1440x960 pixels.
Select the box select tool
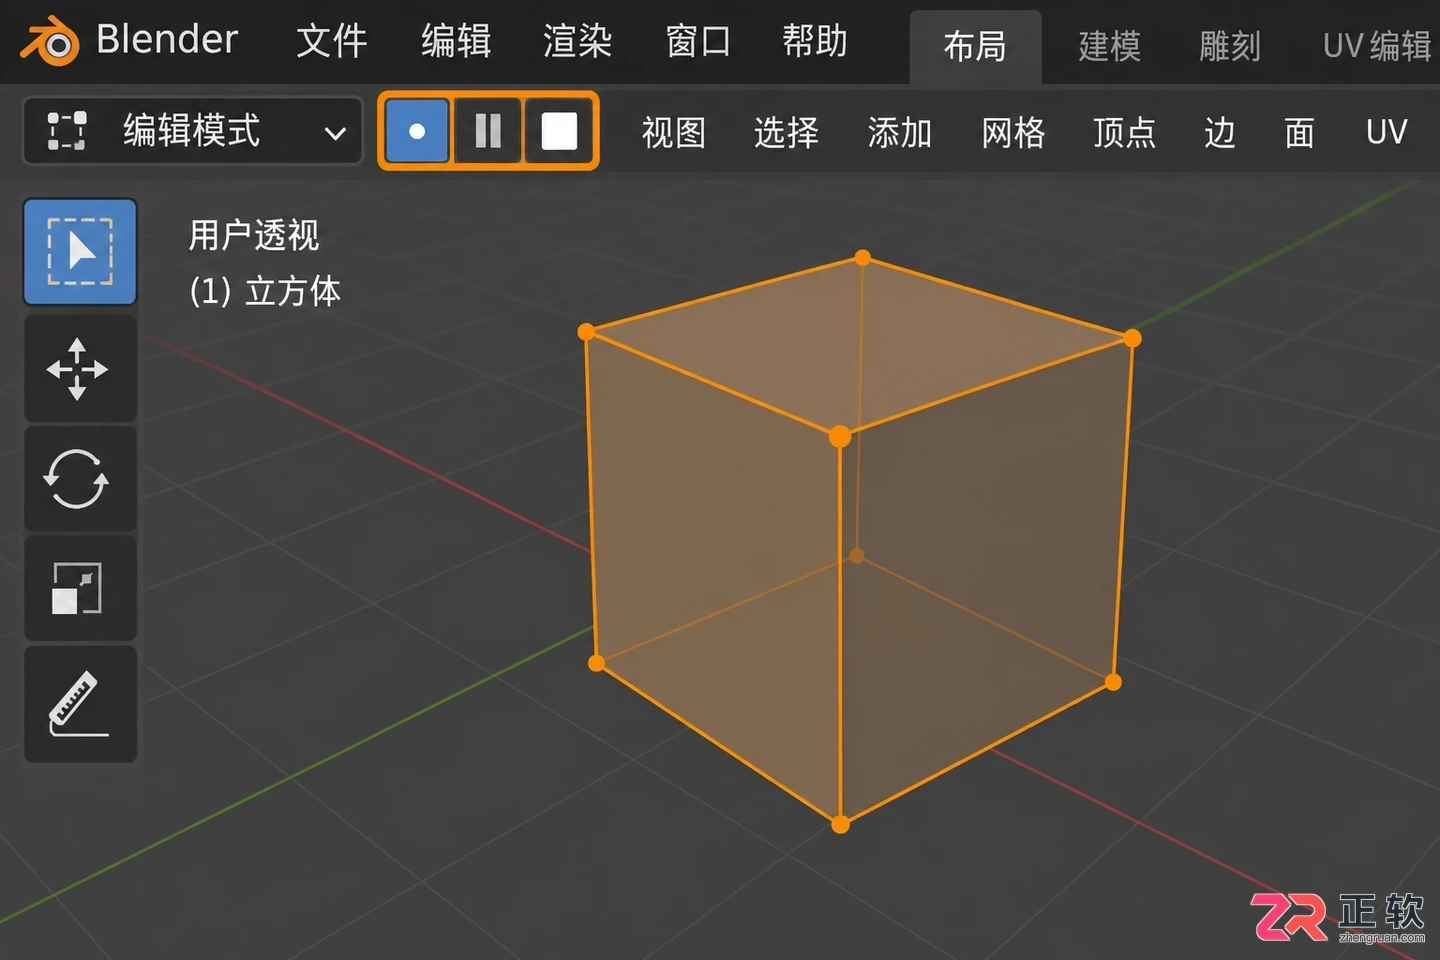80,251
